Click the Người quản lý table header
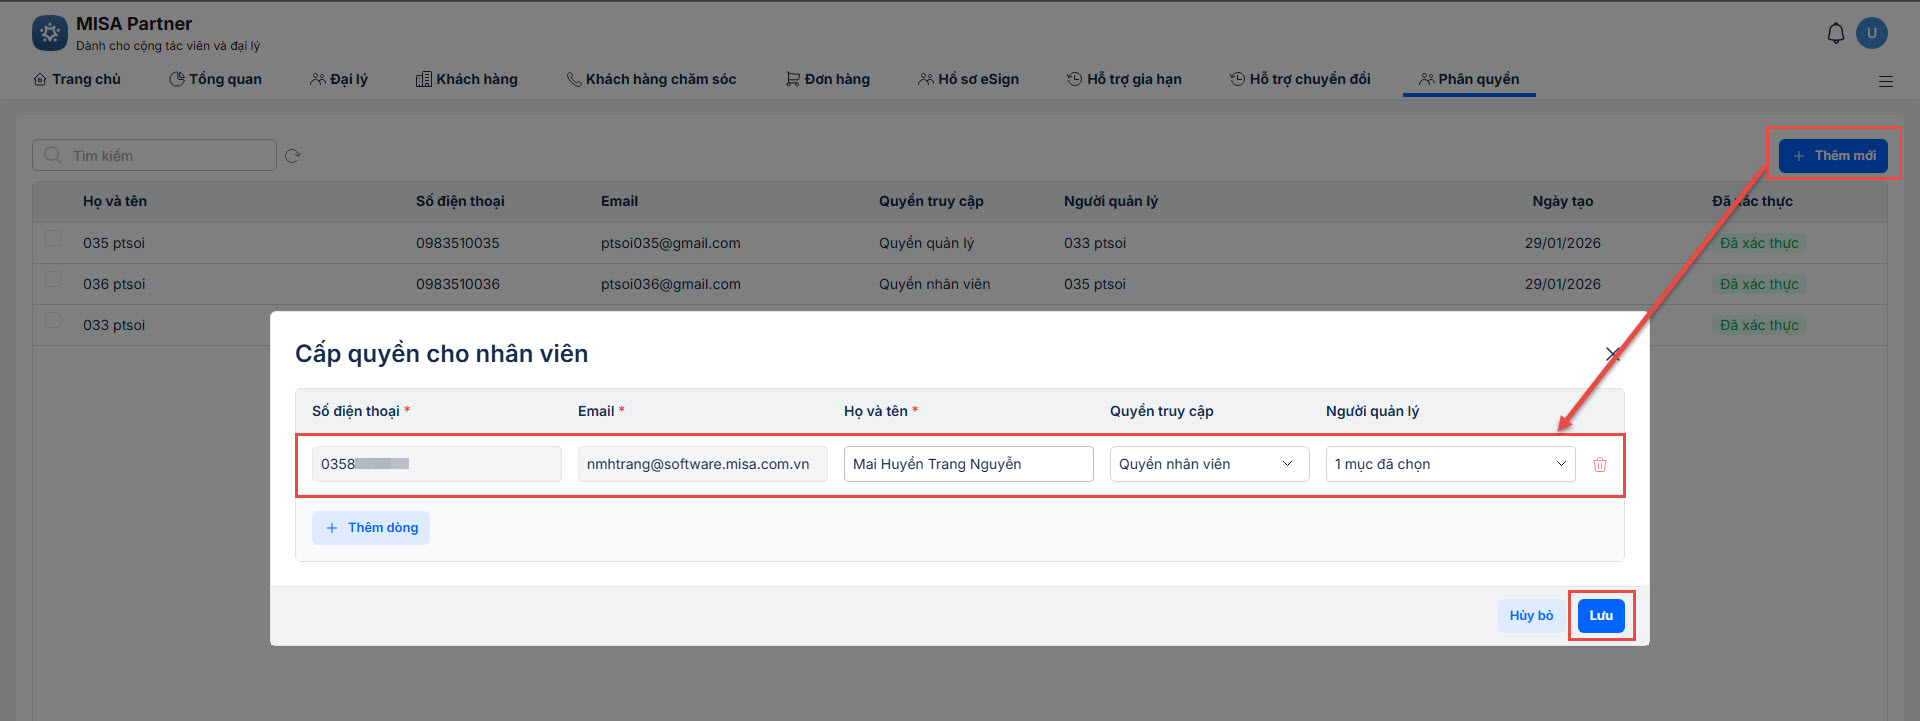Viewport: 1920px width, 721px height. coord(1111,201)
